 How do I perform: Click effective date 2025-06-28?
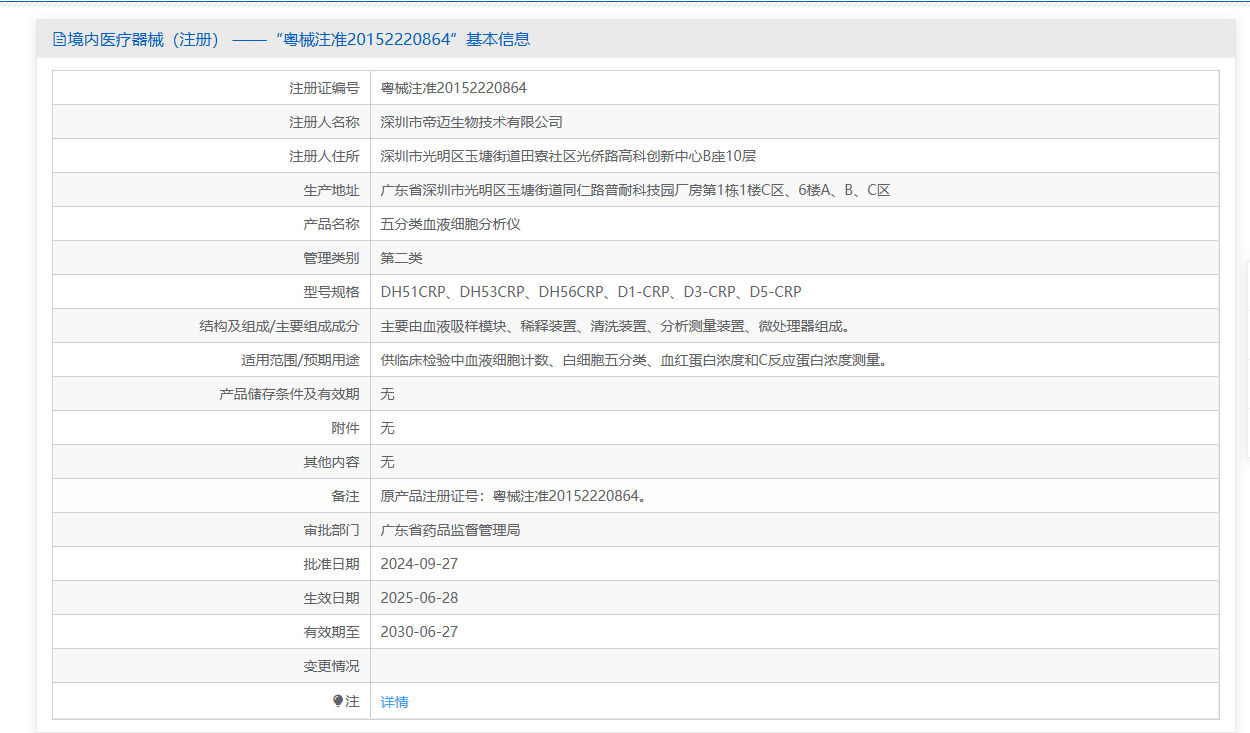419,598
